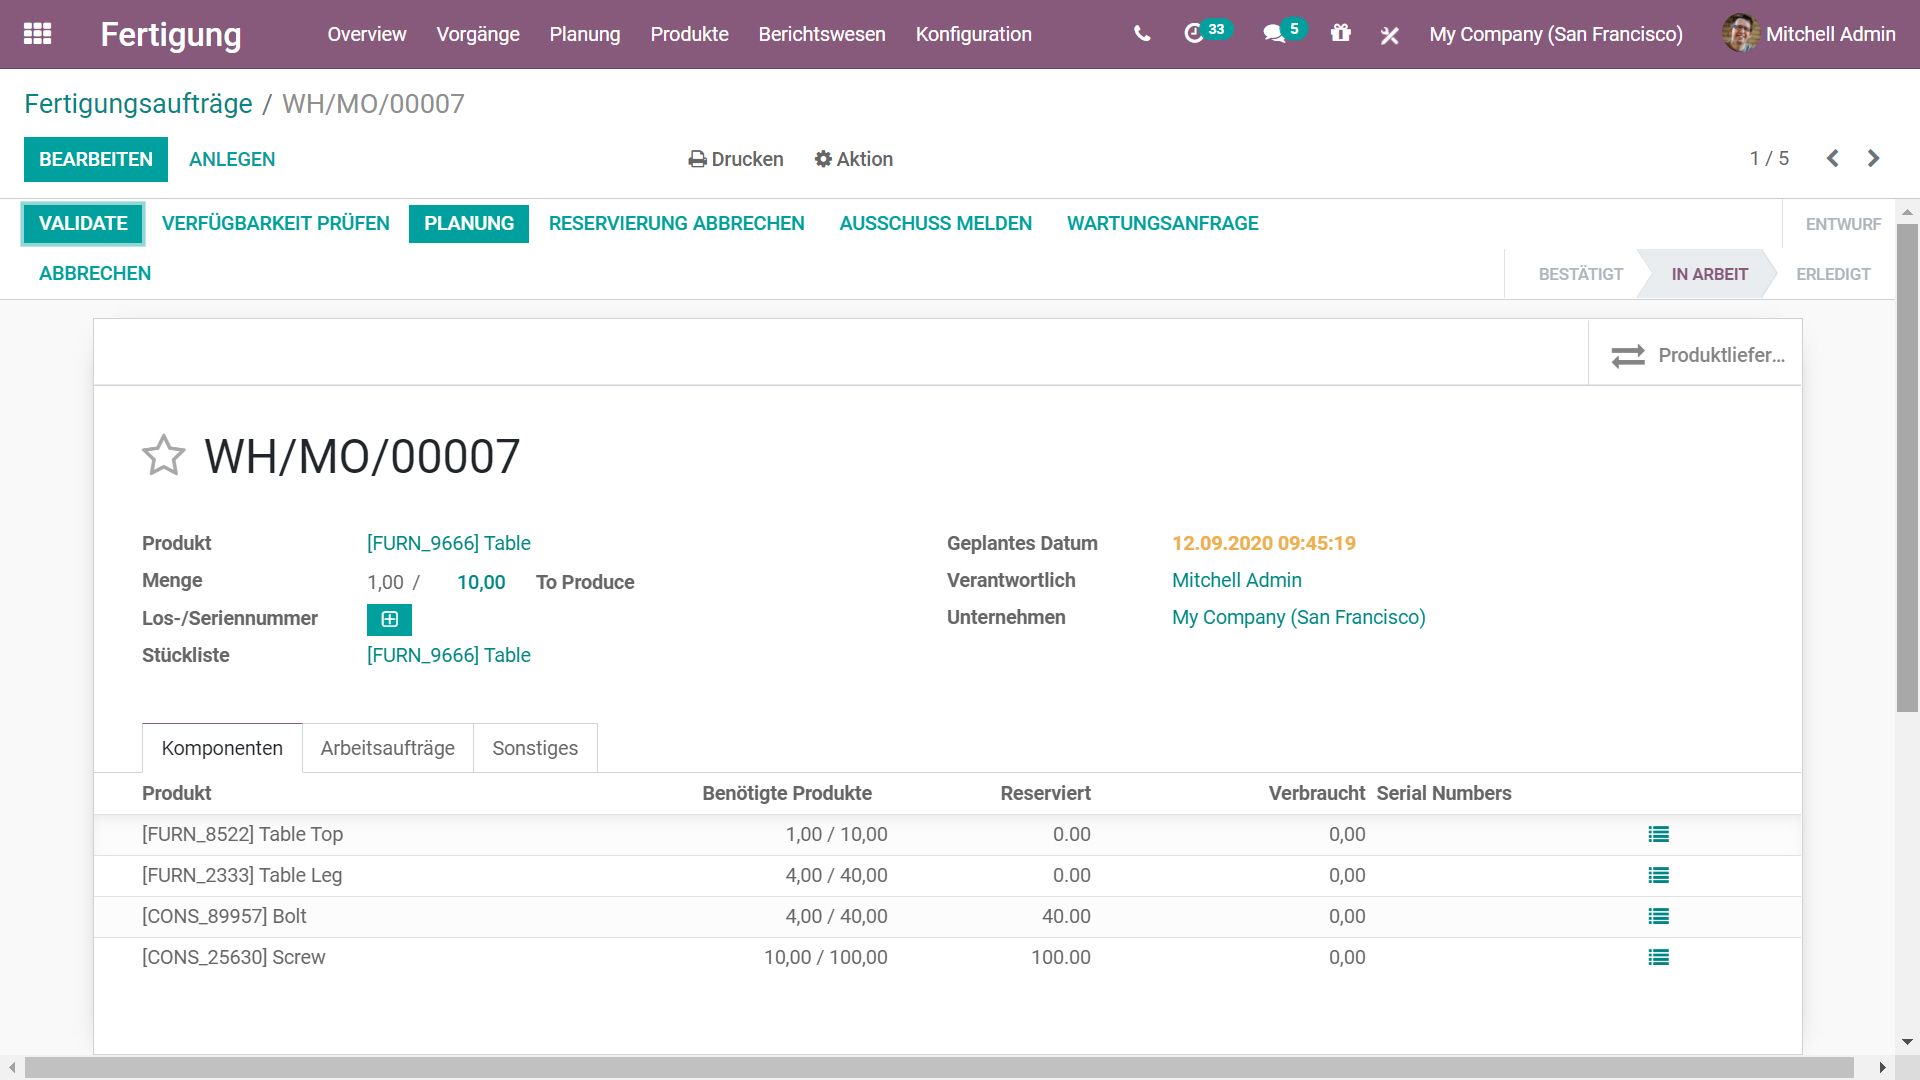Open Mitchell Admin user menu
The image size is (1920, 1080).
pos(1809,34)
